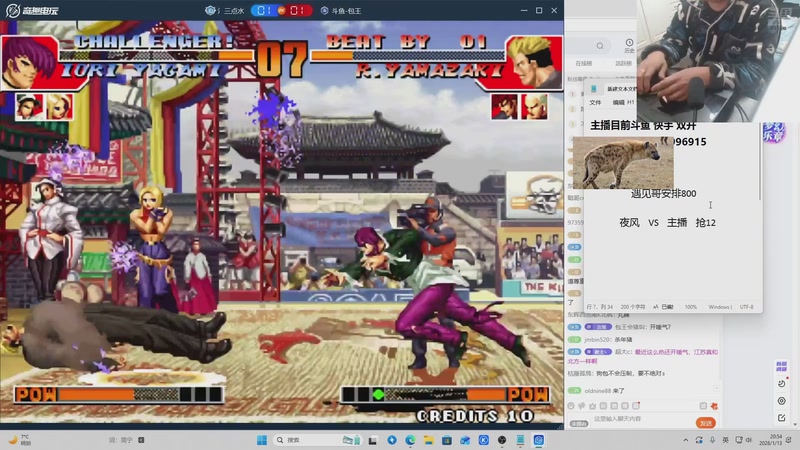Click the shield icon beside 斗鱼-包王
The width and height of the screenshot is (800, 450).
point(324,10)
